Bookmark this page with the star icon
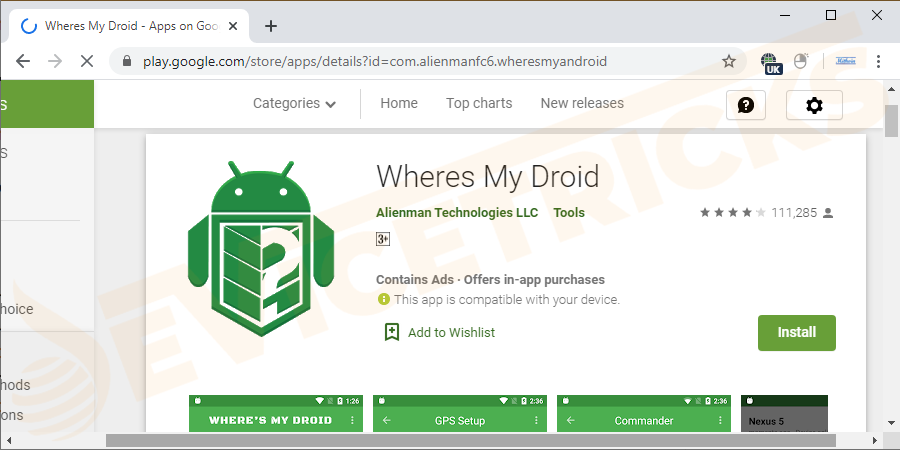 (729, 61)
